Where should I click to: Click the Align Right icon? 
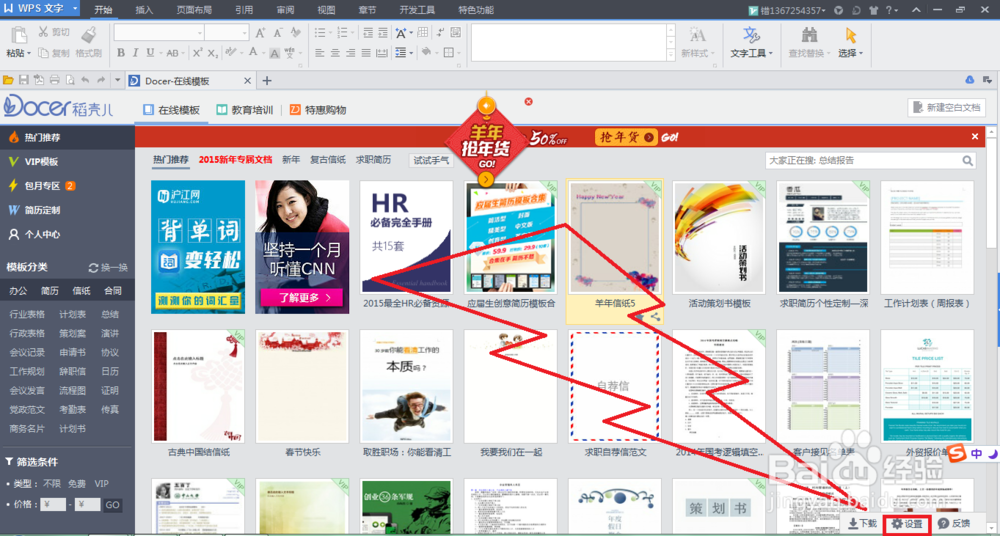(x=351, y=53)
